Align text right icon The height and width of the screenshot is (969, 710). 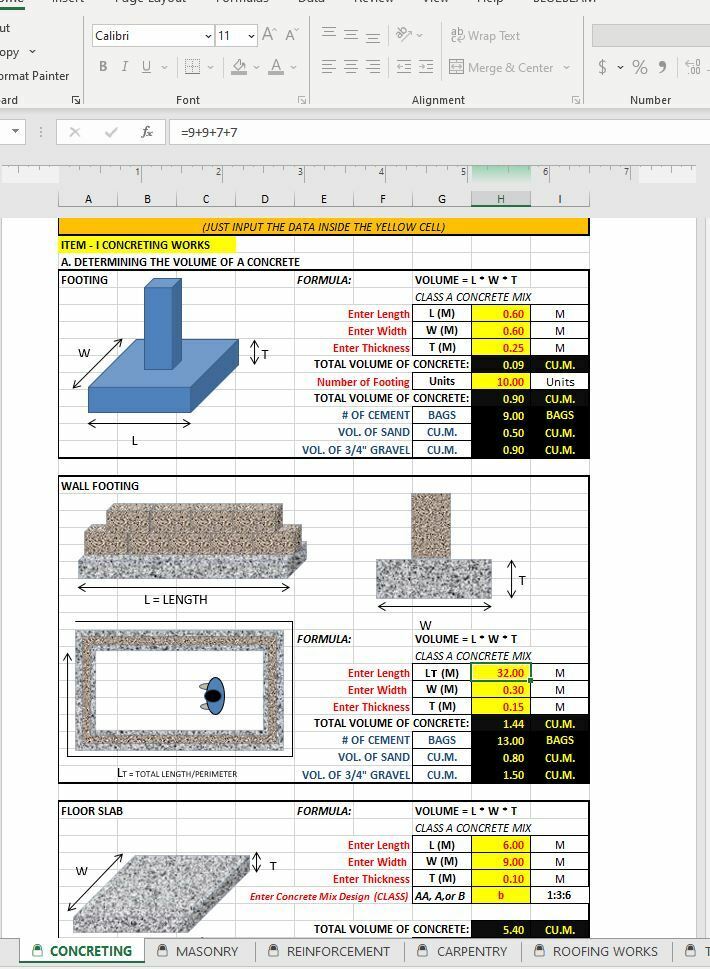pos(373,67)
